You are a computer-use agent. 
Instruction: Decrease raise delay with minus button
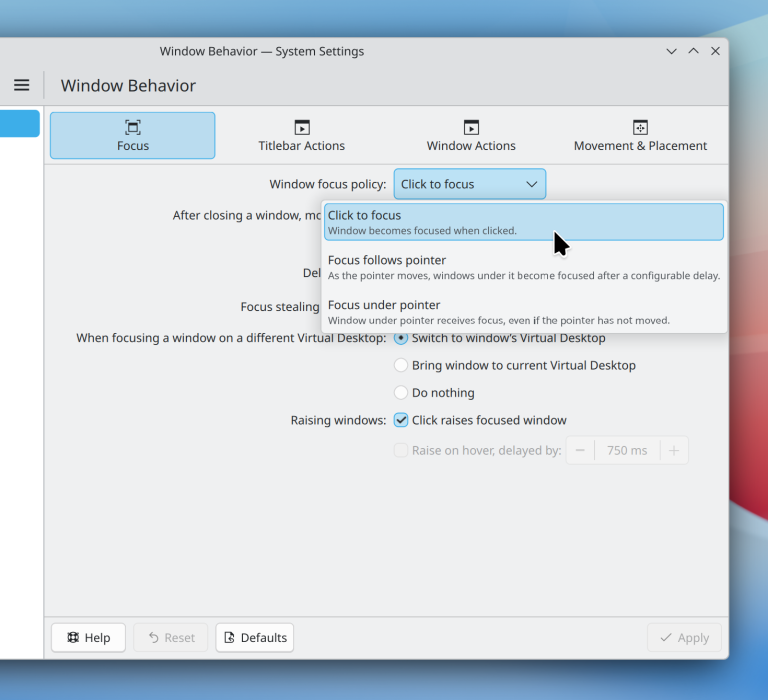coord(580,450)
